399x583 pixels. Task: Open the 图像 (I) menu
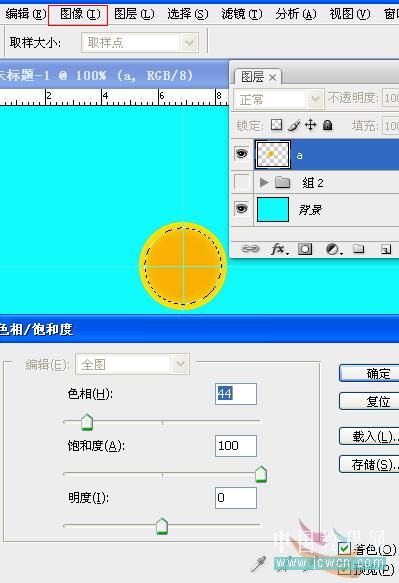[x=80, y=15]
